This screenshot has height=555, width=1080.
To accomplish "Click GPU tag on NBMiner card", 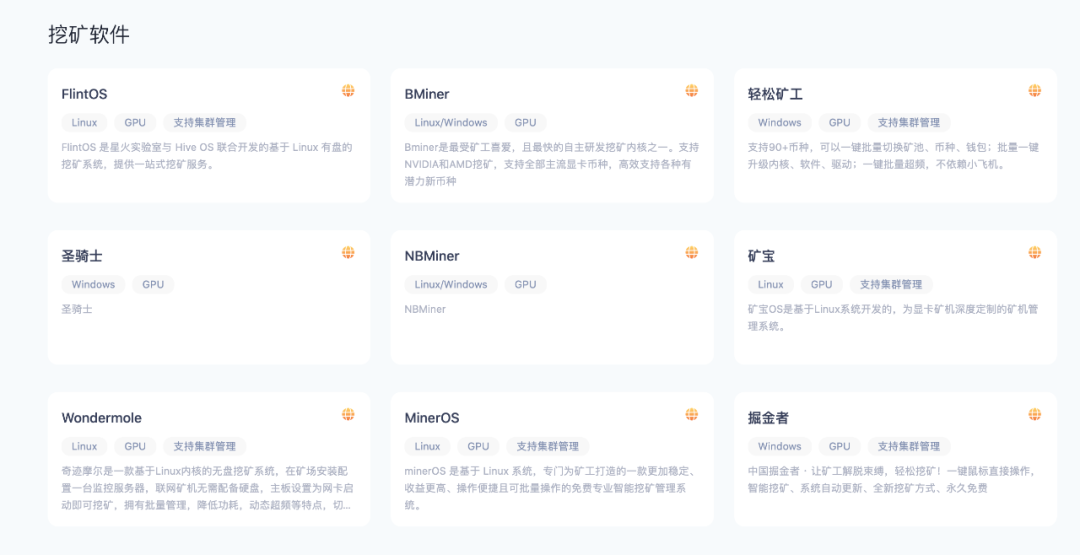I will tap(526, 284).
